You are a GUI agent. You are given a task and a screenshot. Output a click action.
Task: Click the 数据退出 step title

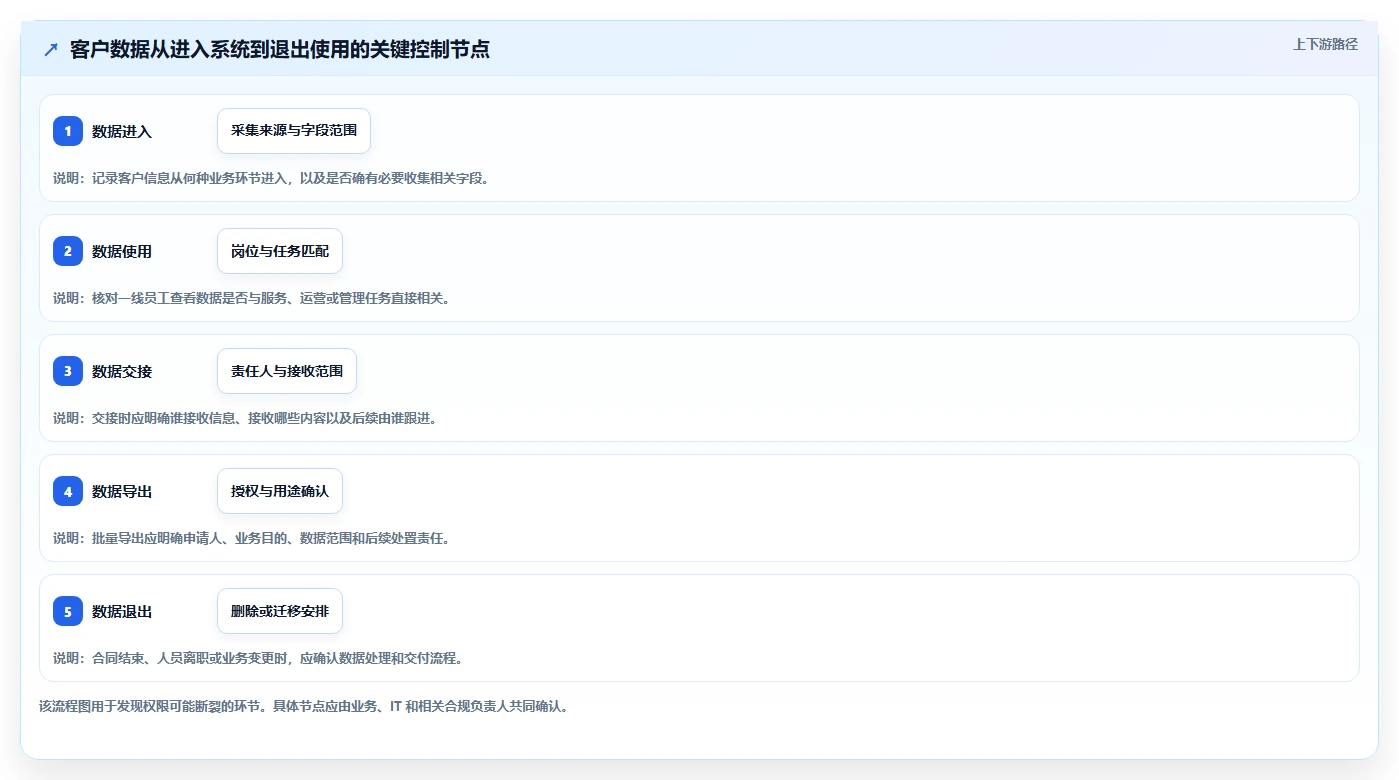(x=122, y=611)
